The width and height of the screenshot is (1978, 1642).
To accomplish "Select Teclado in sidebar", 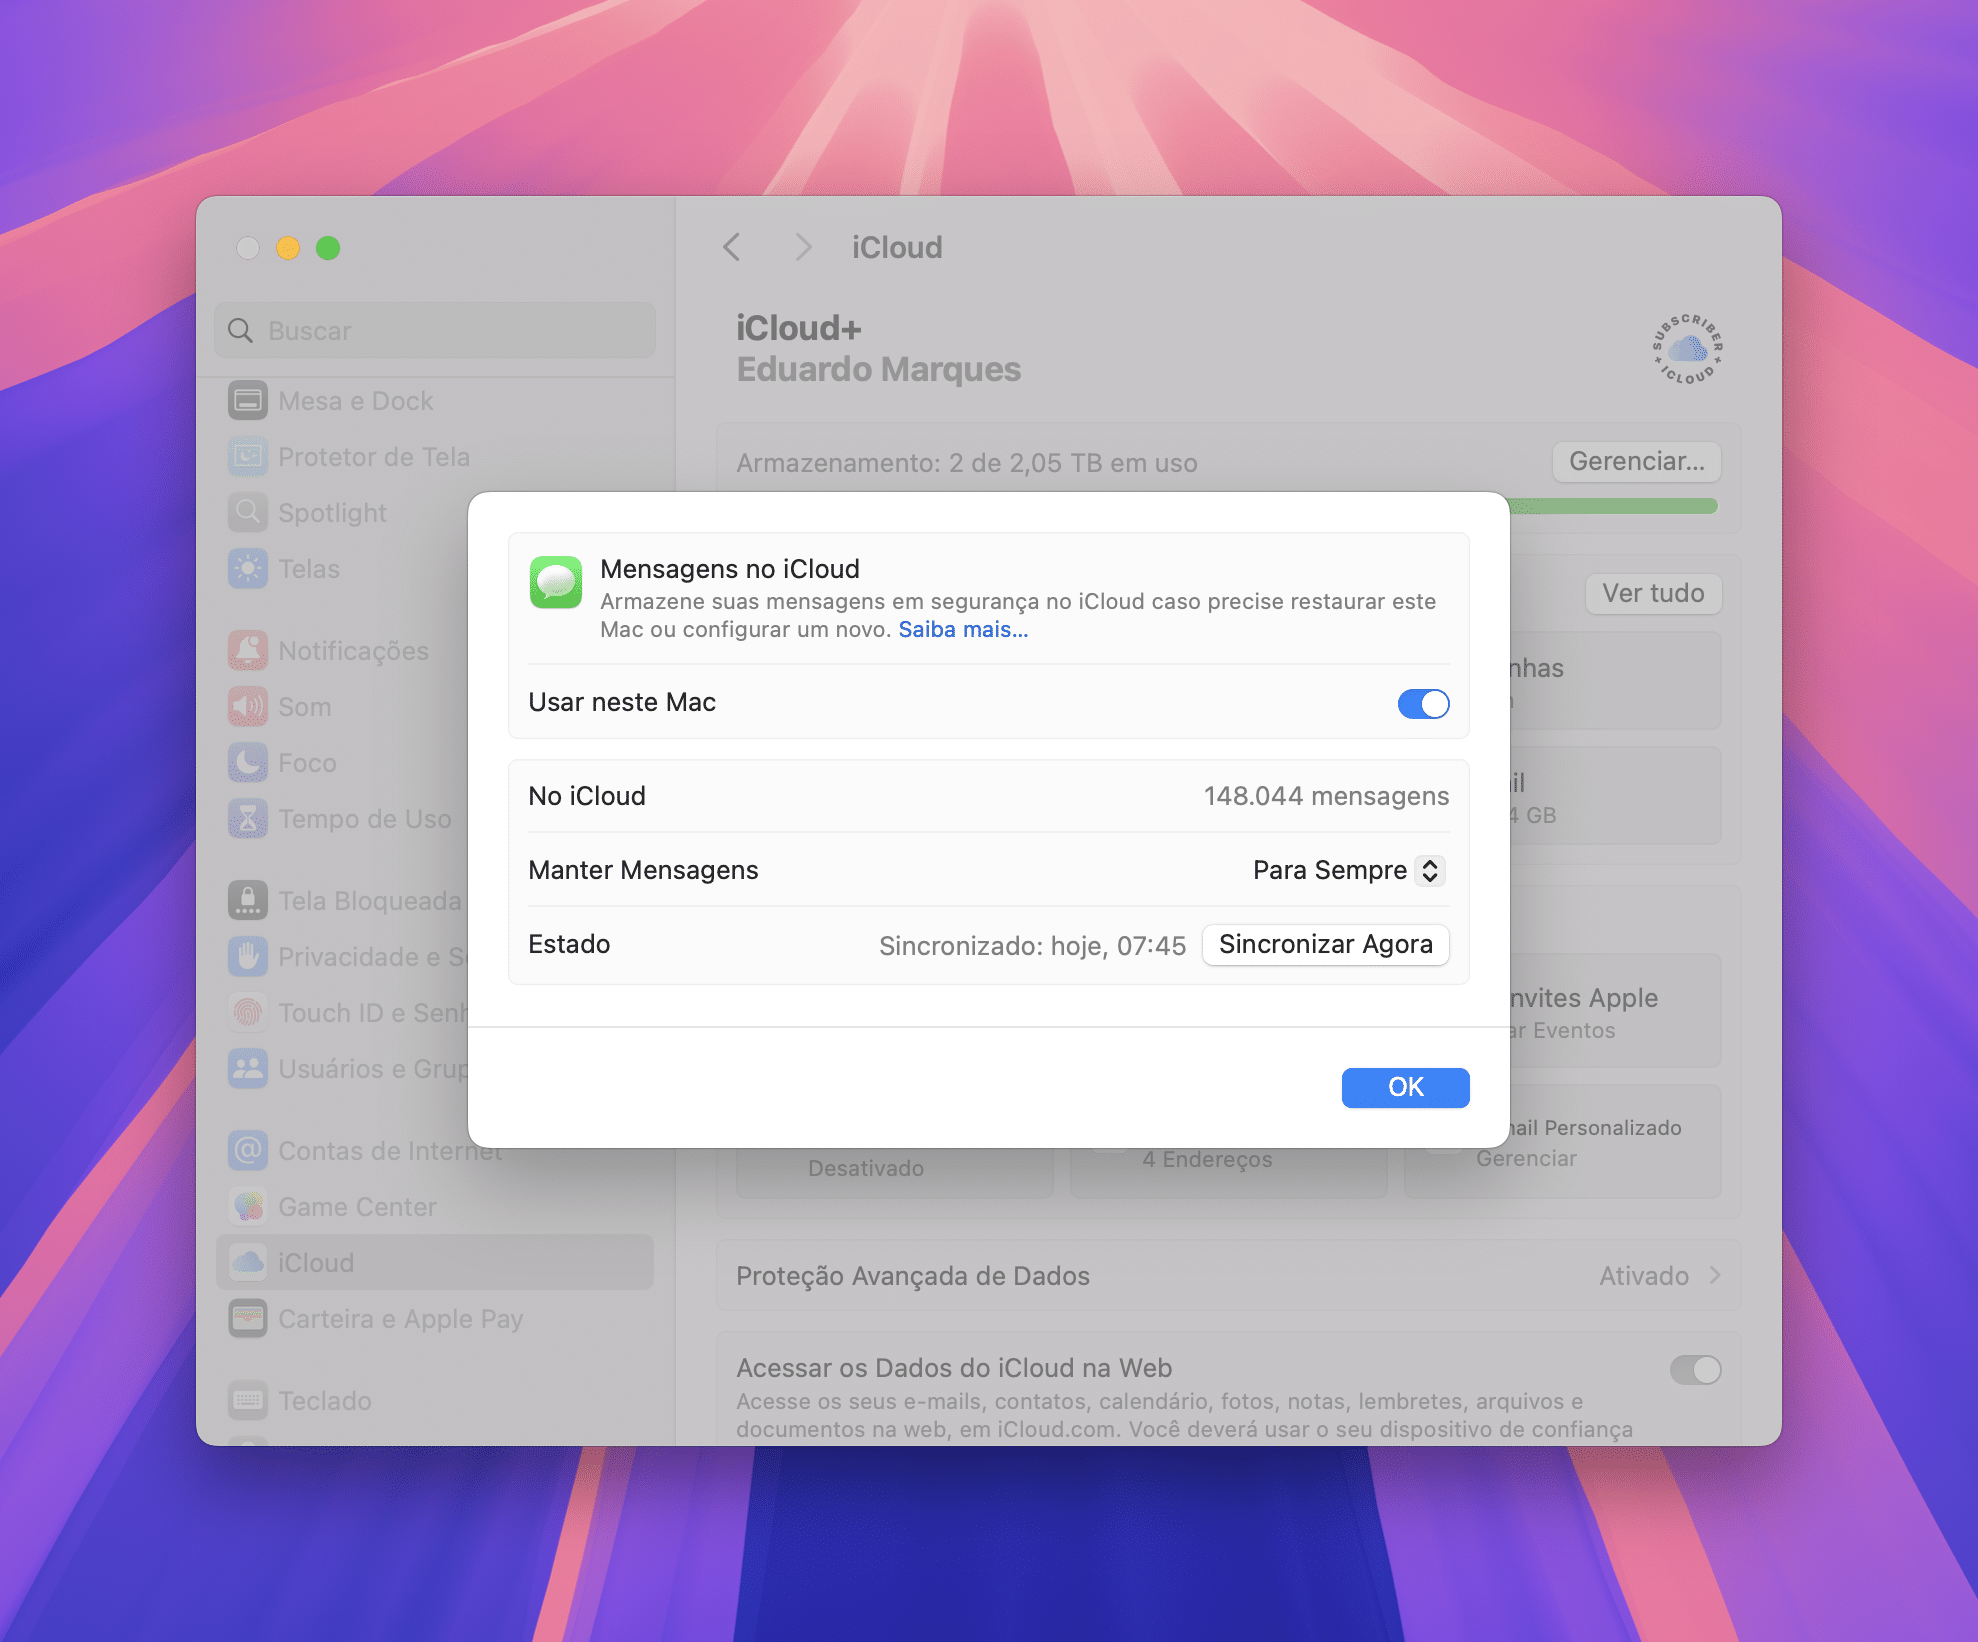I will click(x=435, y=1401).
